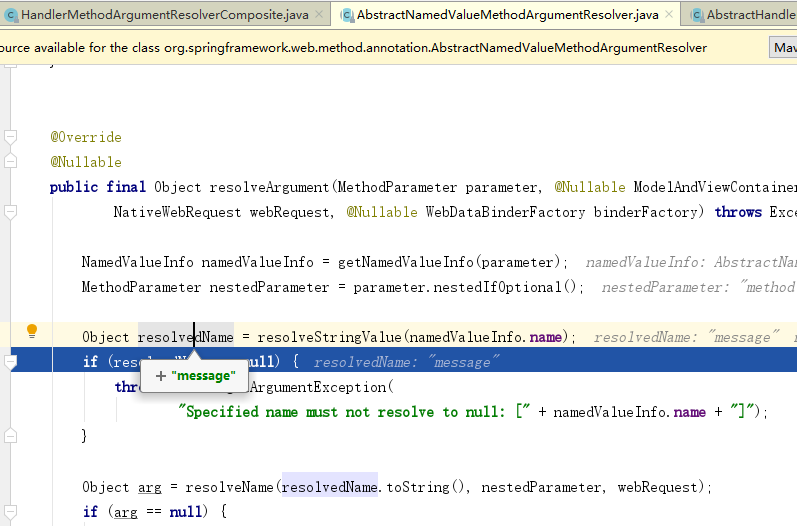Close the AbstractNamedValueMethodArgumentResolver.java tab
Image resolution: width=797 pixels, height=526 pixels.
pos(669,15)
